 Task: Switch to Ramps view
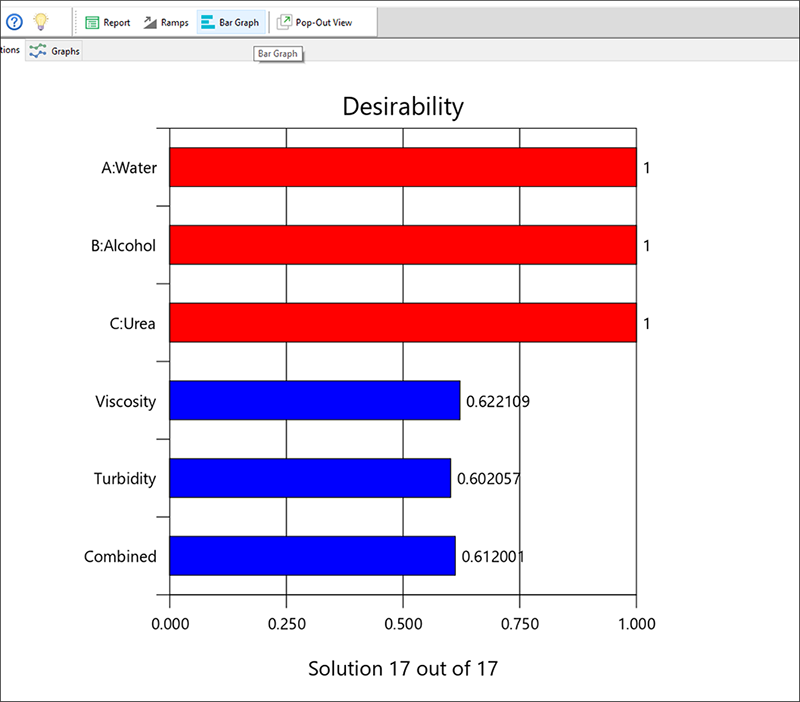pos(166,22)
